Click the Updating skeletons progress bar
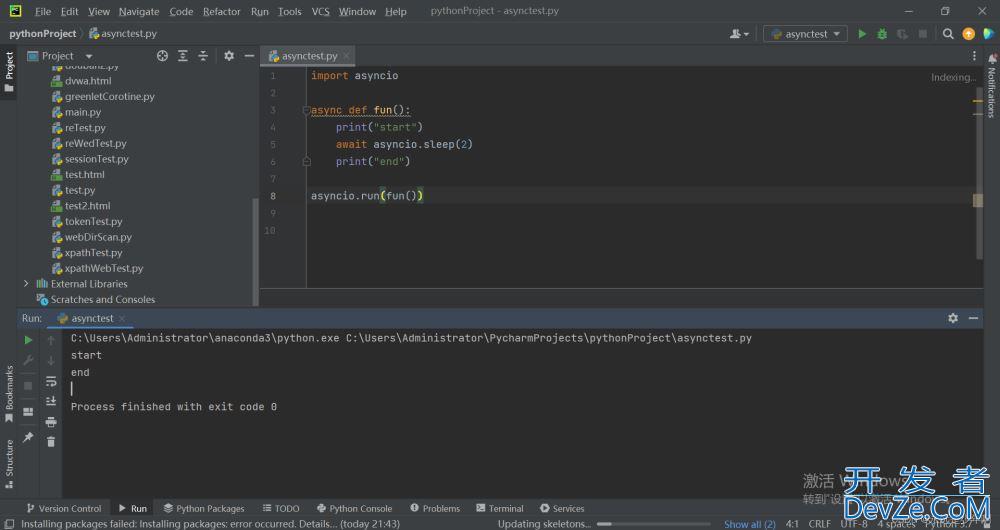 click(x=654, y=524)
